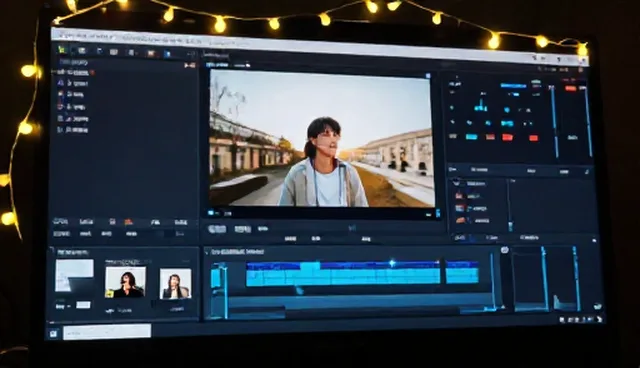Click the orange-and-white icon at the media list's top right
This screenshot has width=640, height=368.
coord(190,65)
